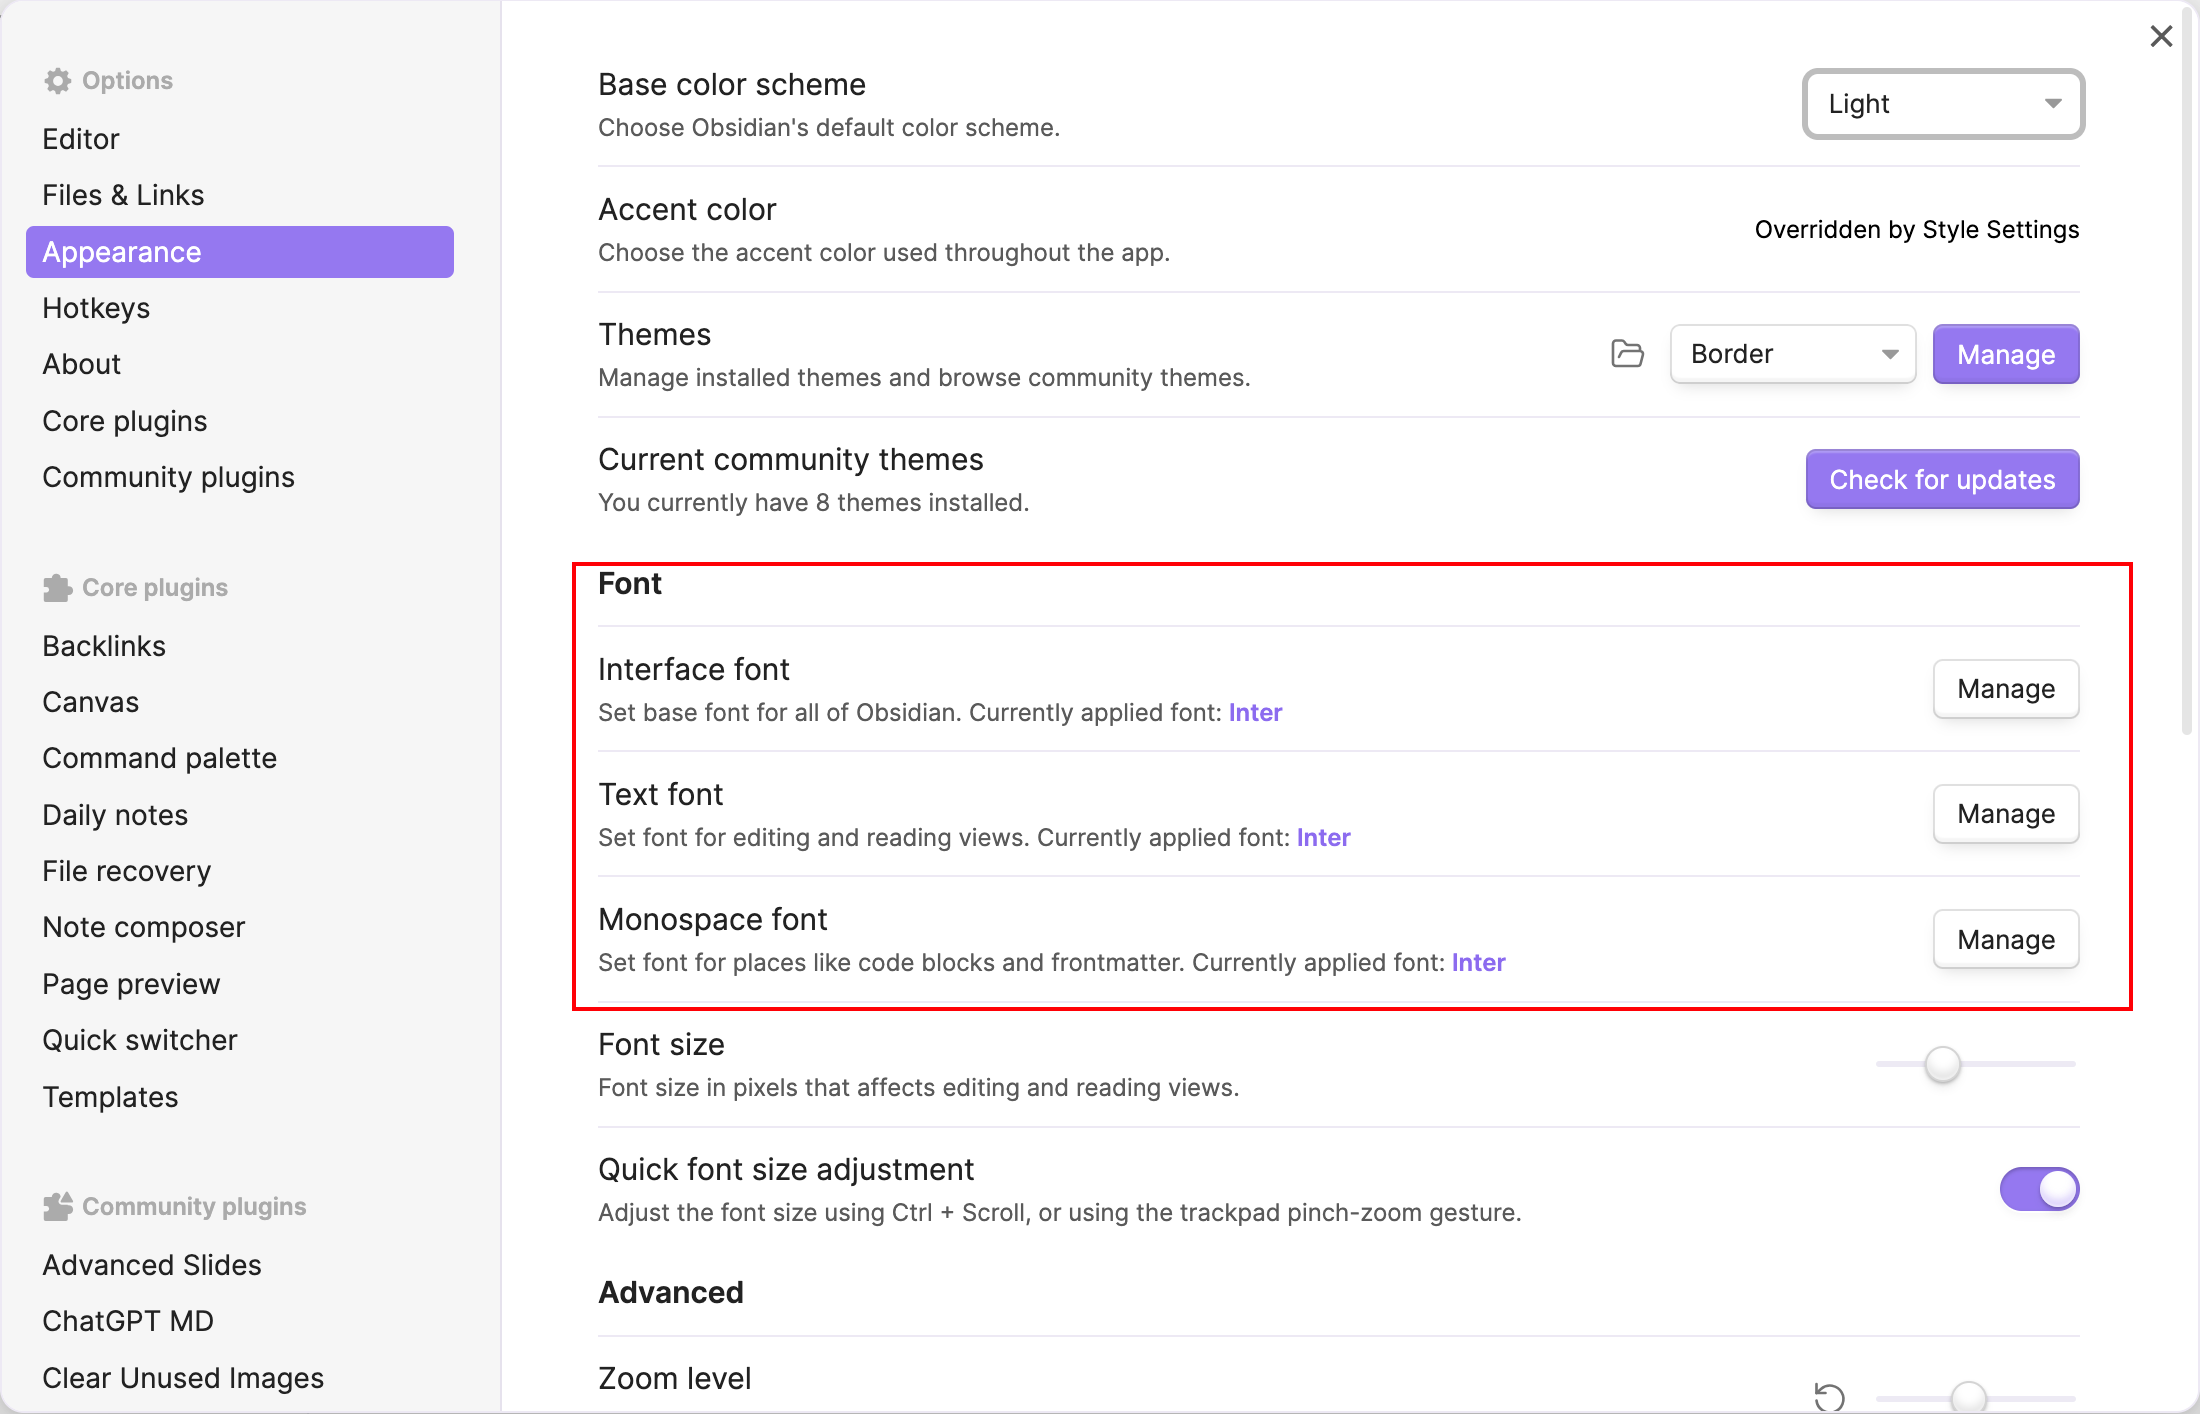This screenshot has height=1414, width=2200.
Task: Open Daily notes plugin settings
Action: coord(115,814)
